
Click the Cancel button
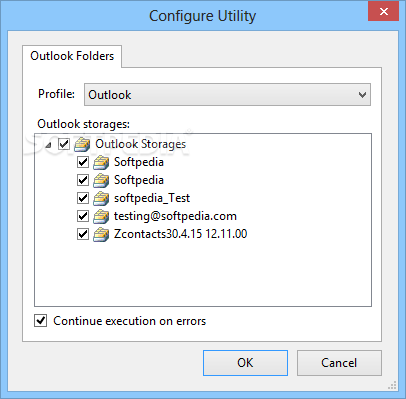(339, 363)
